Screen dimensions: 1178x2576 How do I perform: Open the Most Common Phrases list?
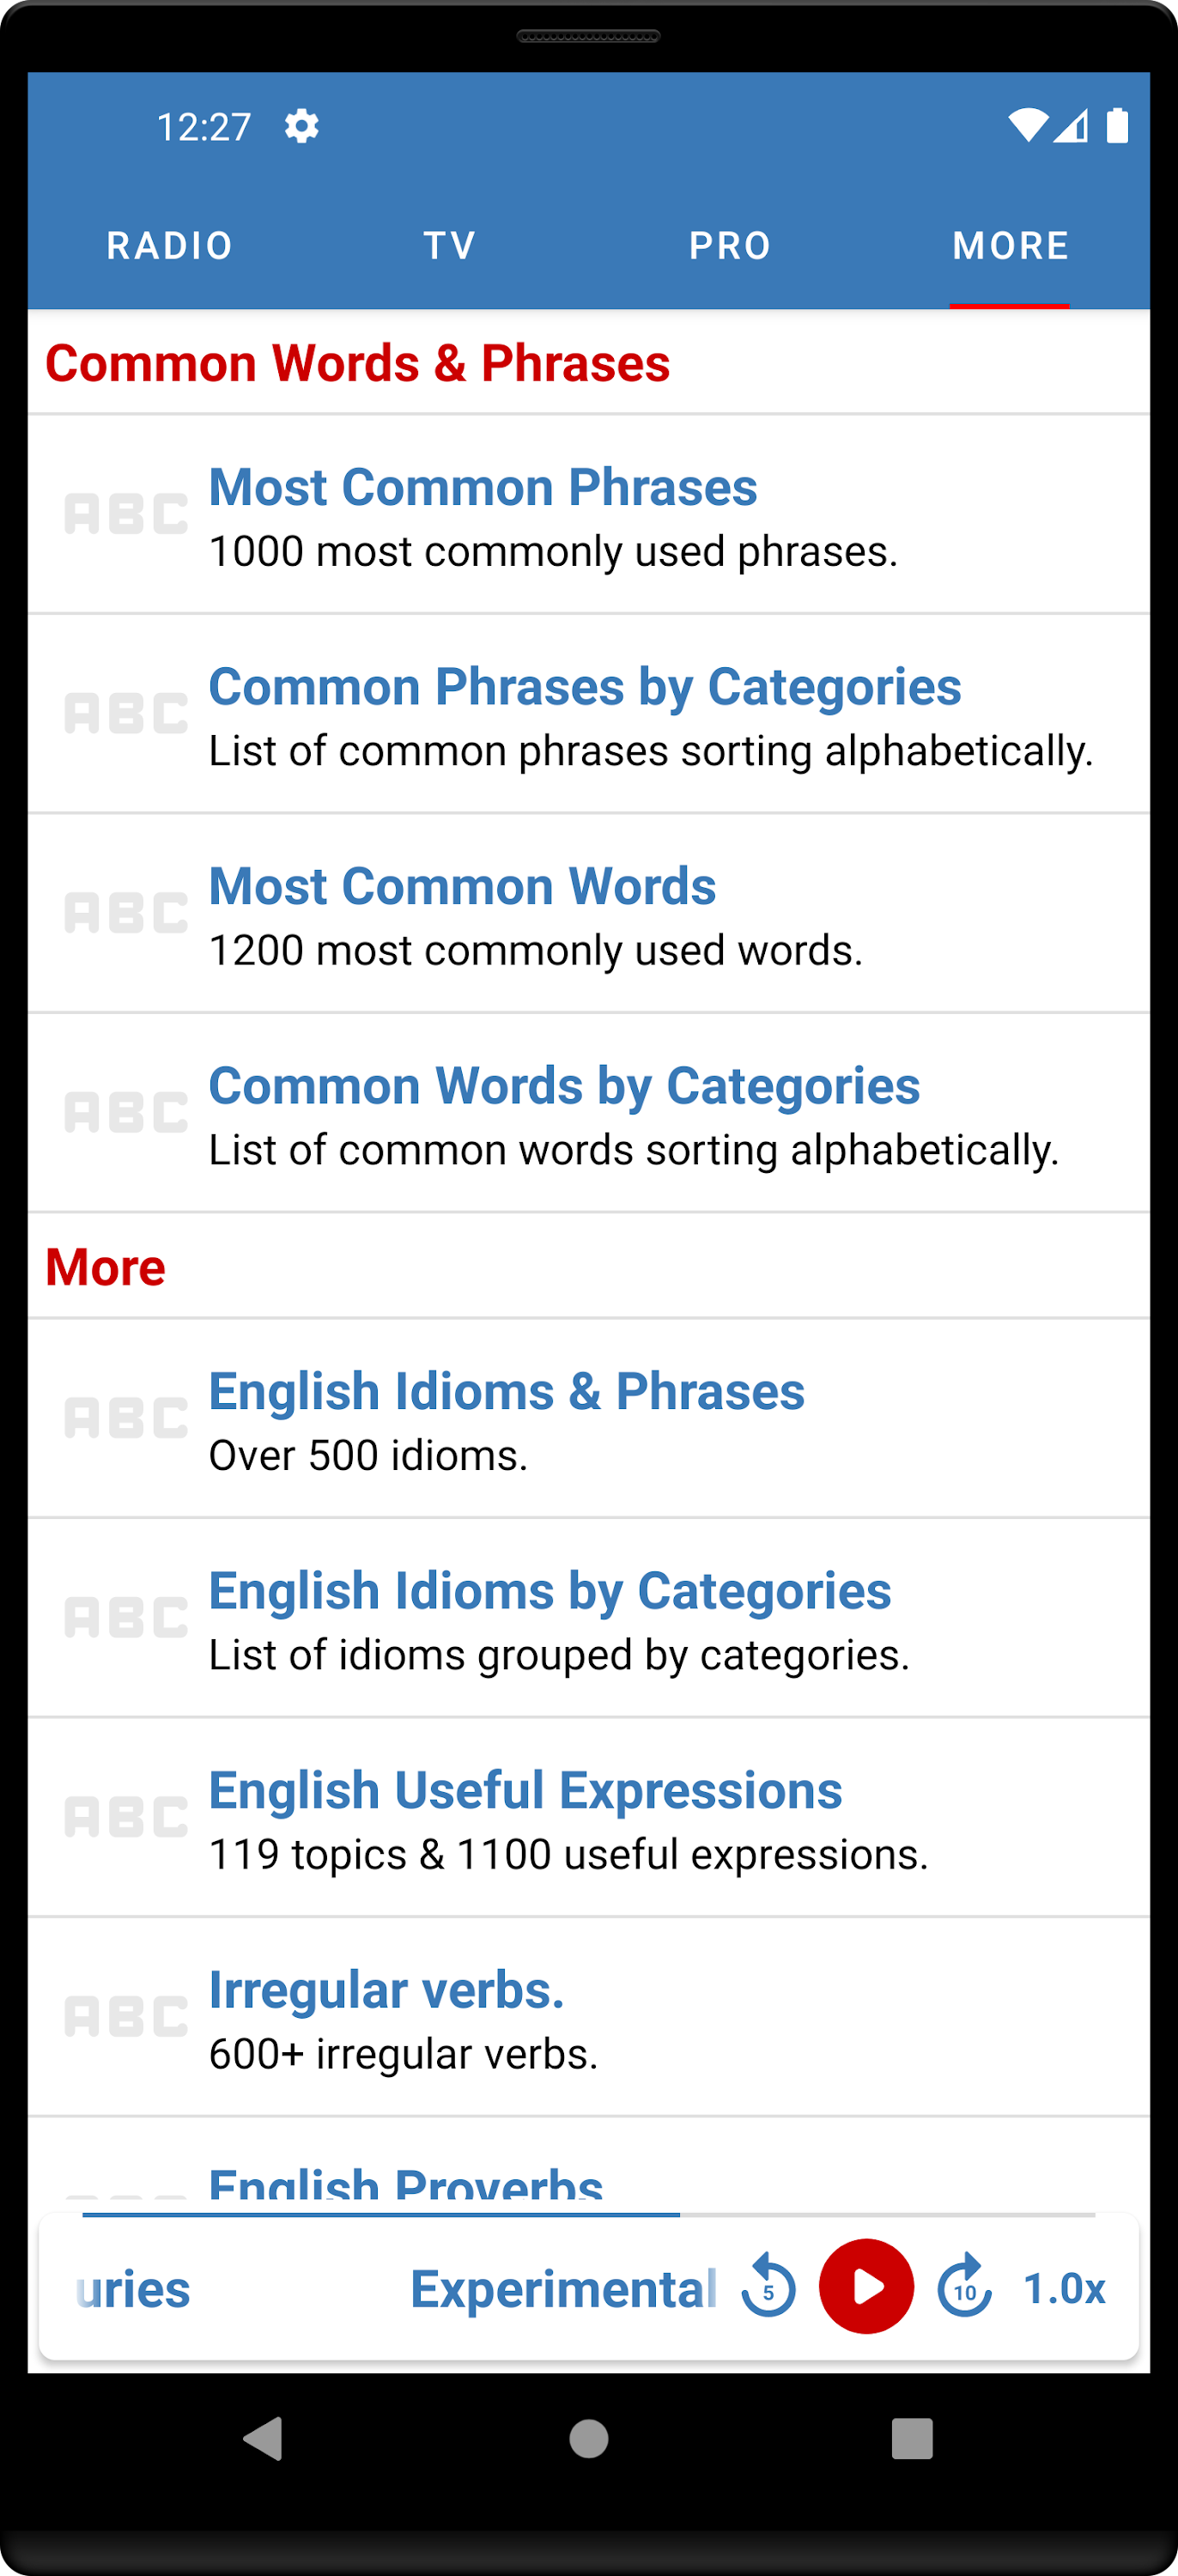coord(483,487)
